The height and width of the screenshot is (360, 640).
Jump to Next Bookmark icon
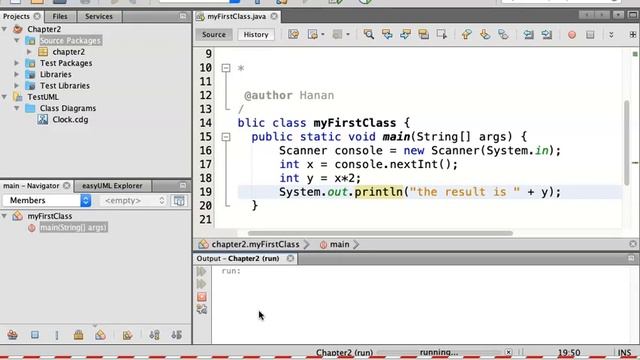pyautogui.click(x=484, y=34)
